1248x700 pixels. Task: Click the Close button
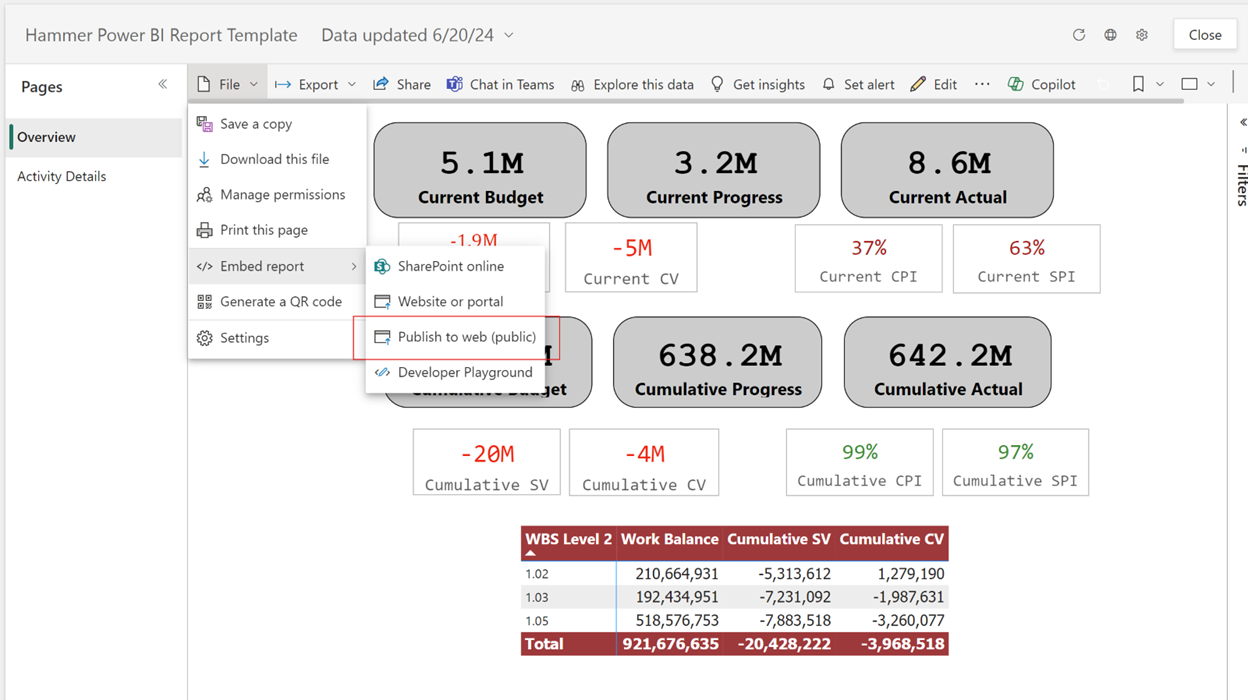click(1204, 35)
